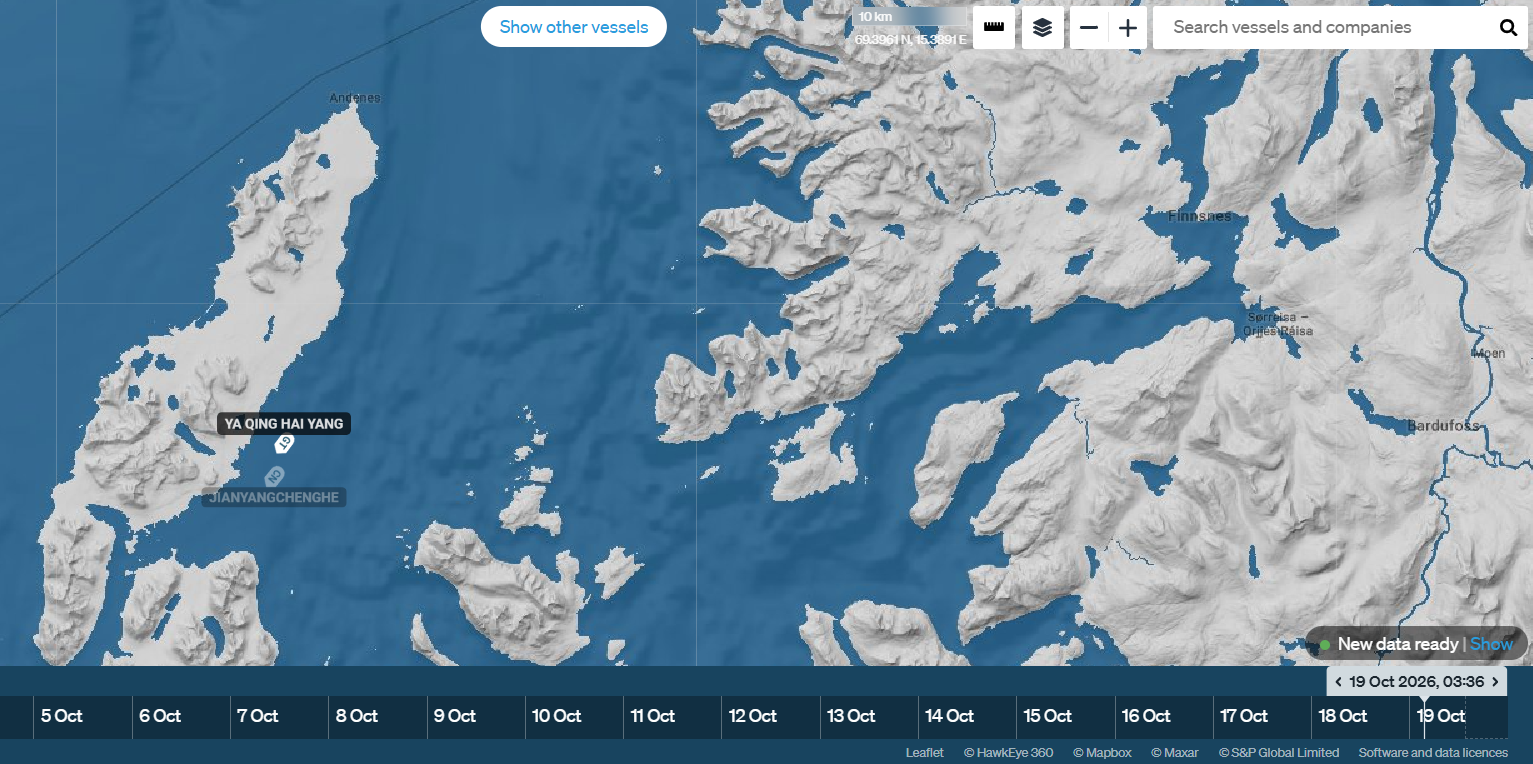Zoom in the map with plus button

pos(1128,28)
